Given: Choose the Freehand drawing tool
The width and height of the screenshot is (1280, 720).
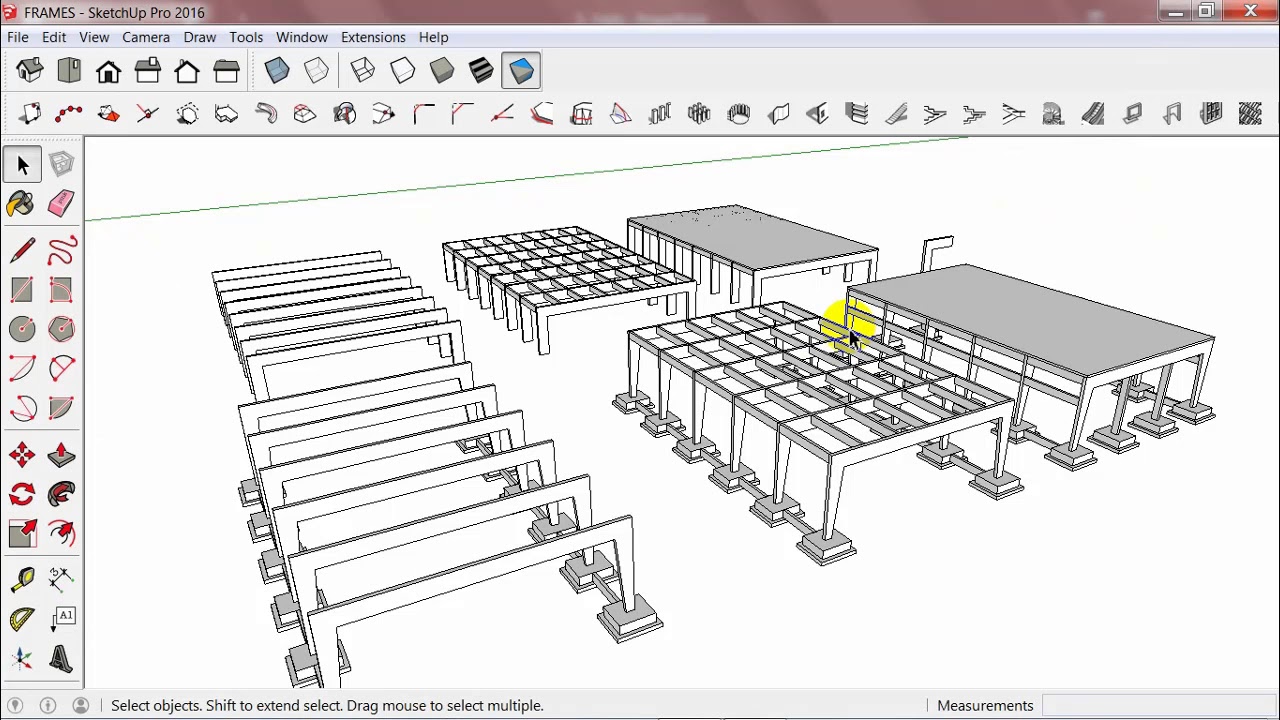Looking at the screenshot, I should [61, 250].
